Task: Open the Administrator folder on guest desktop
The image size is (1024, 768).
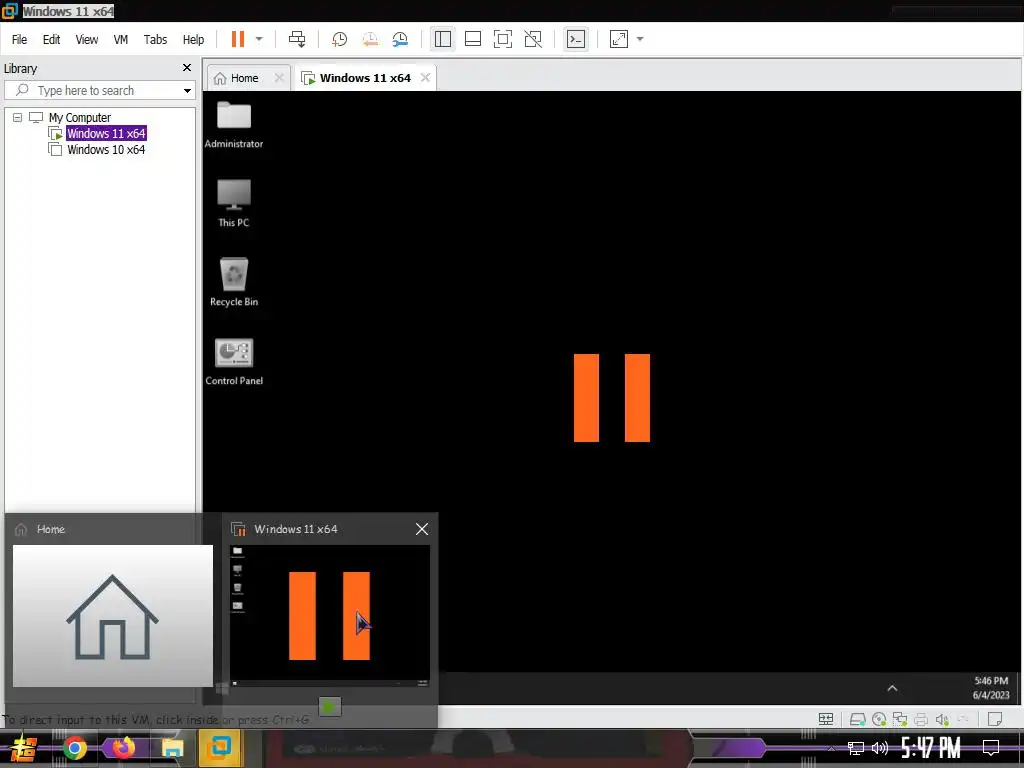Action: point(234,125)
